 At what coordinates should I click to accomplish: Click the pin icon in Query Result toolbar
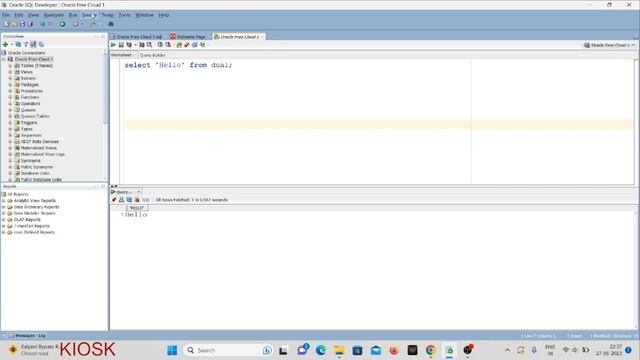click(114, 200)
